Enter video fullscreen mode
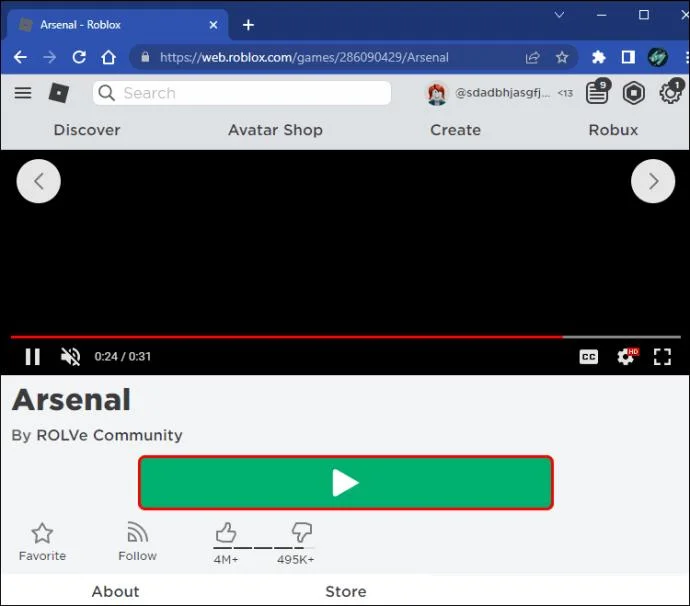690x606 pixels. point(662,356)
